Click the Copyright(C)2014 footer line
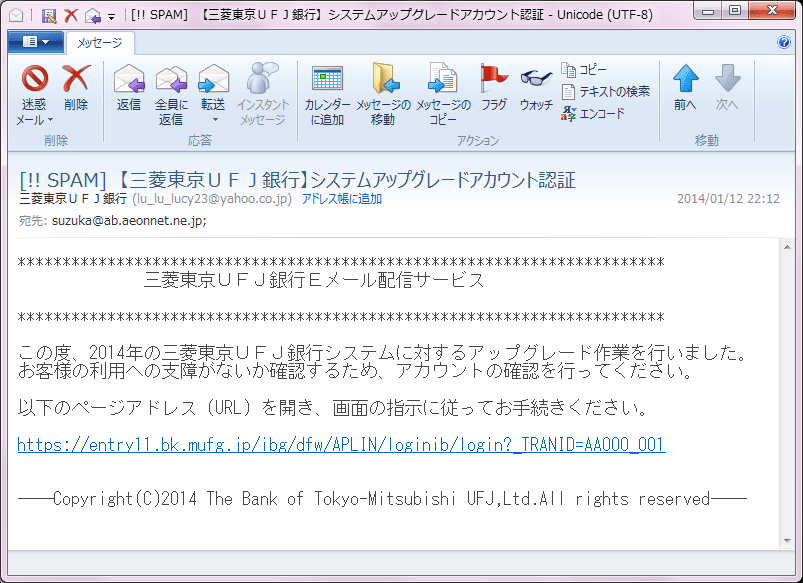The image size is (803, 583). 382,498
